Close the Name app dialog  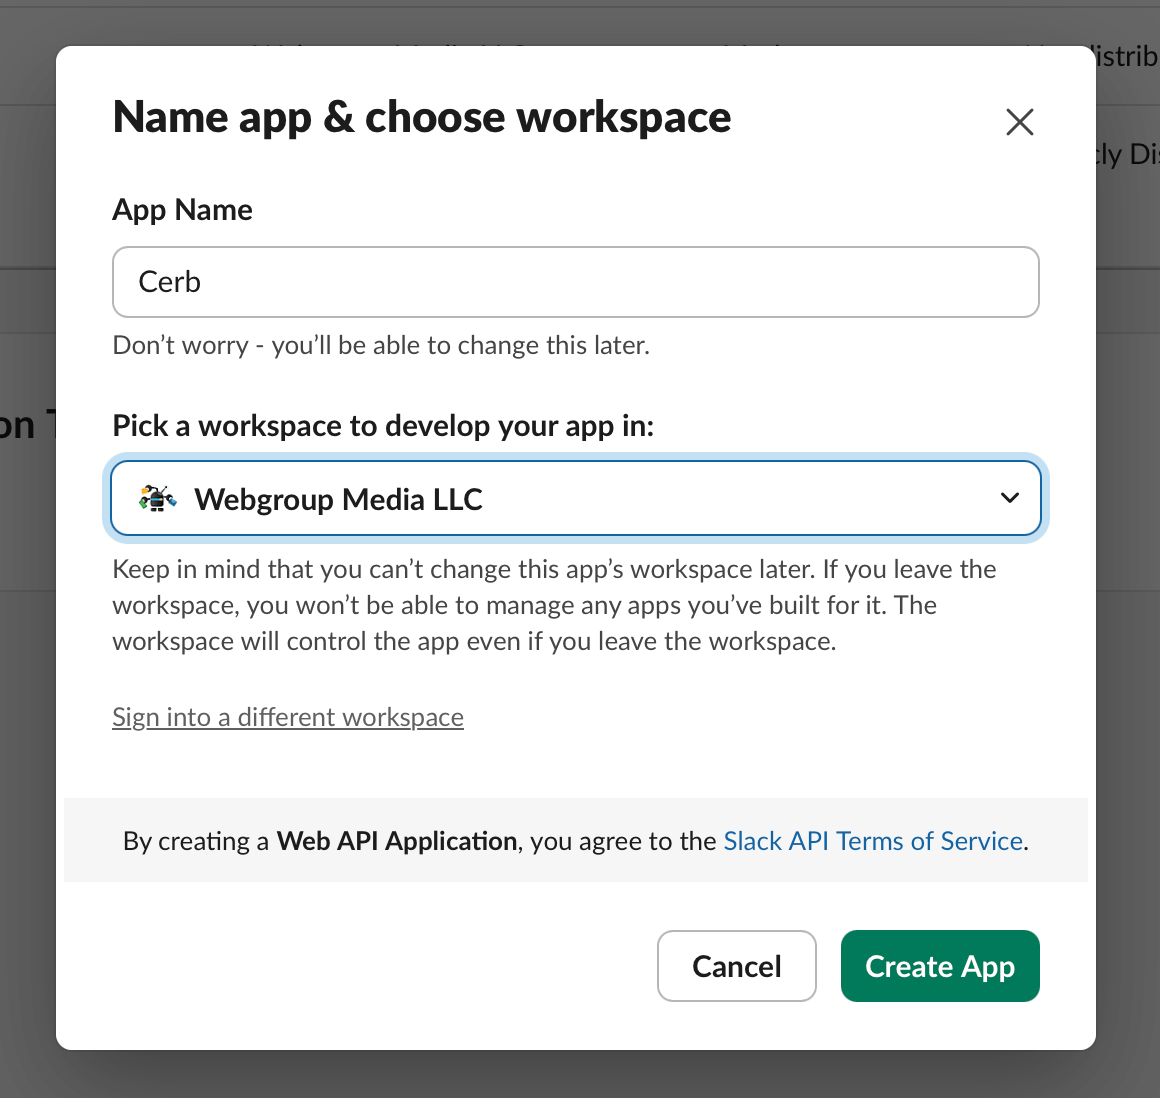(x=1019, y=122)
